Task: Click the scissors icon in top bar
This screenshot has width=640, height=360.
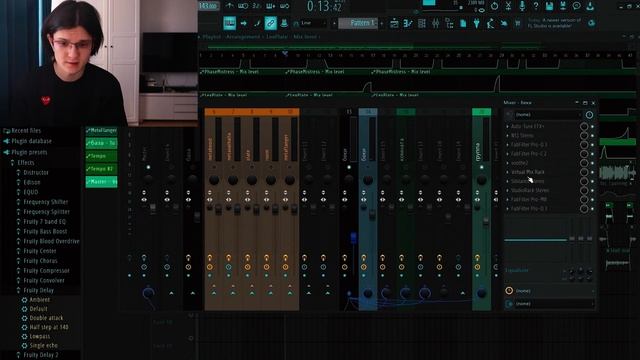Action: pos(508,6)
